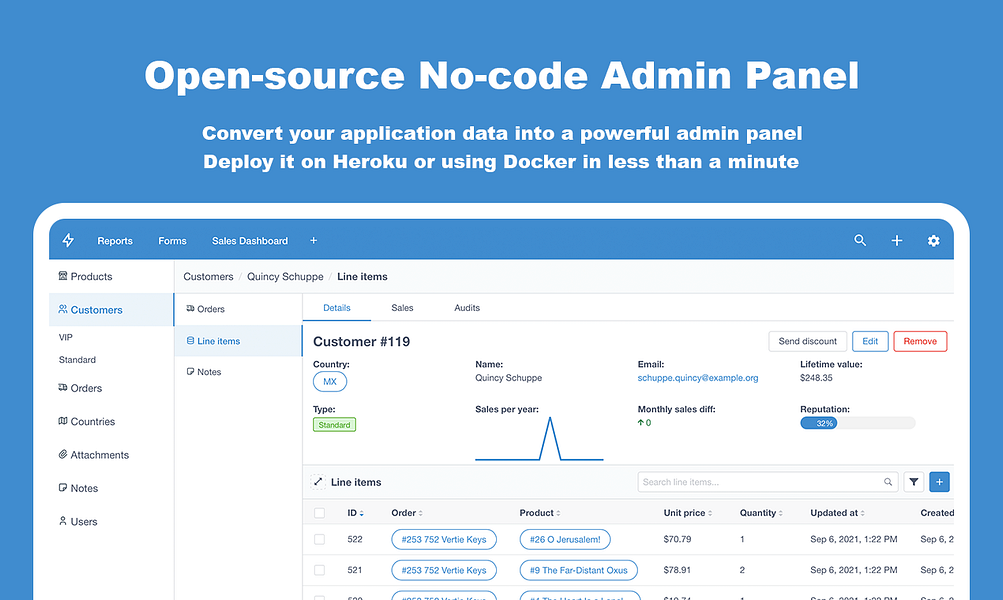
Task: Click the Orders icon in customer submenu
Action: [x=190, y=308]
